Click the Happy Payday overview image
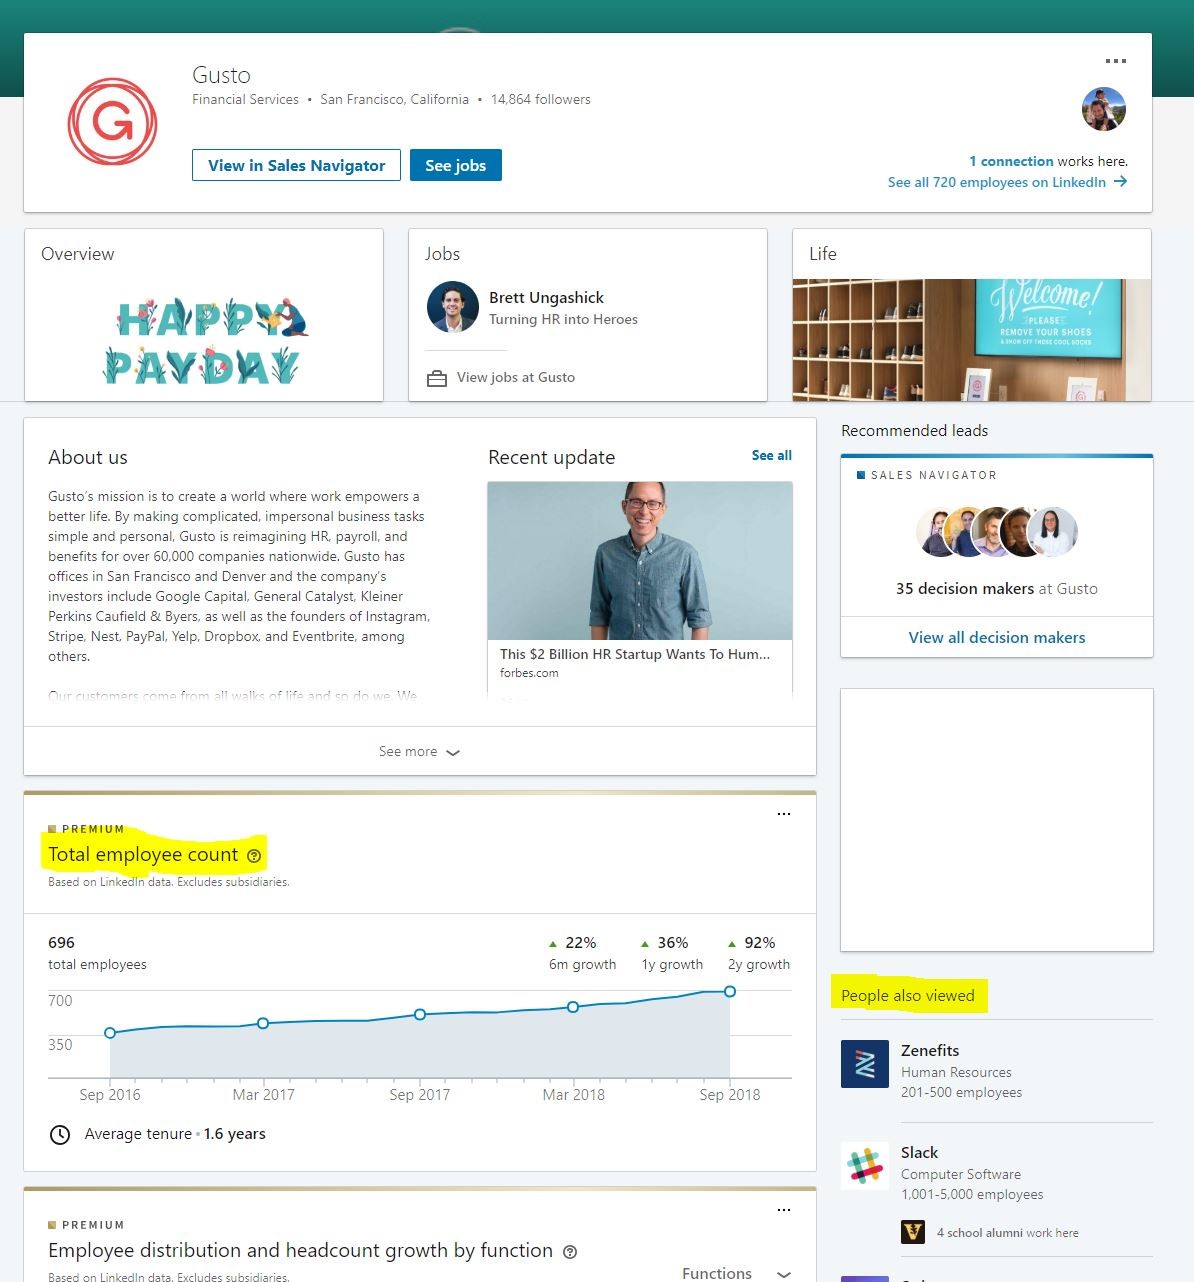The width and height of the screenshot is (1194, 1282). click(x=205, y=340)
